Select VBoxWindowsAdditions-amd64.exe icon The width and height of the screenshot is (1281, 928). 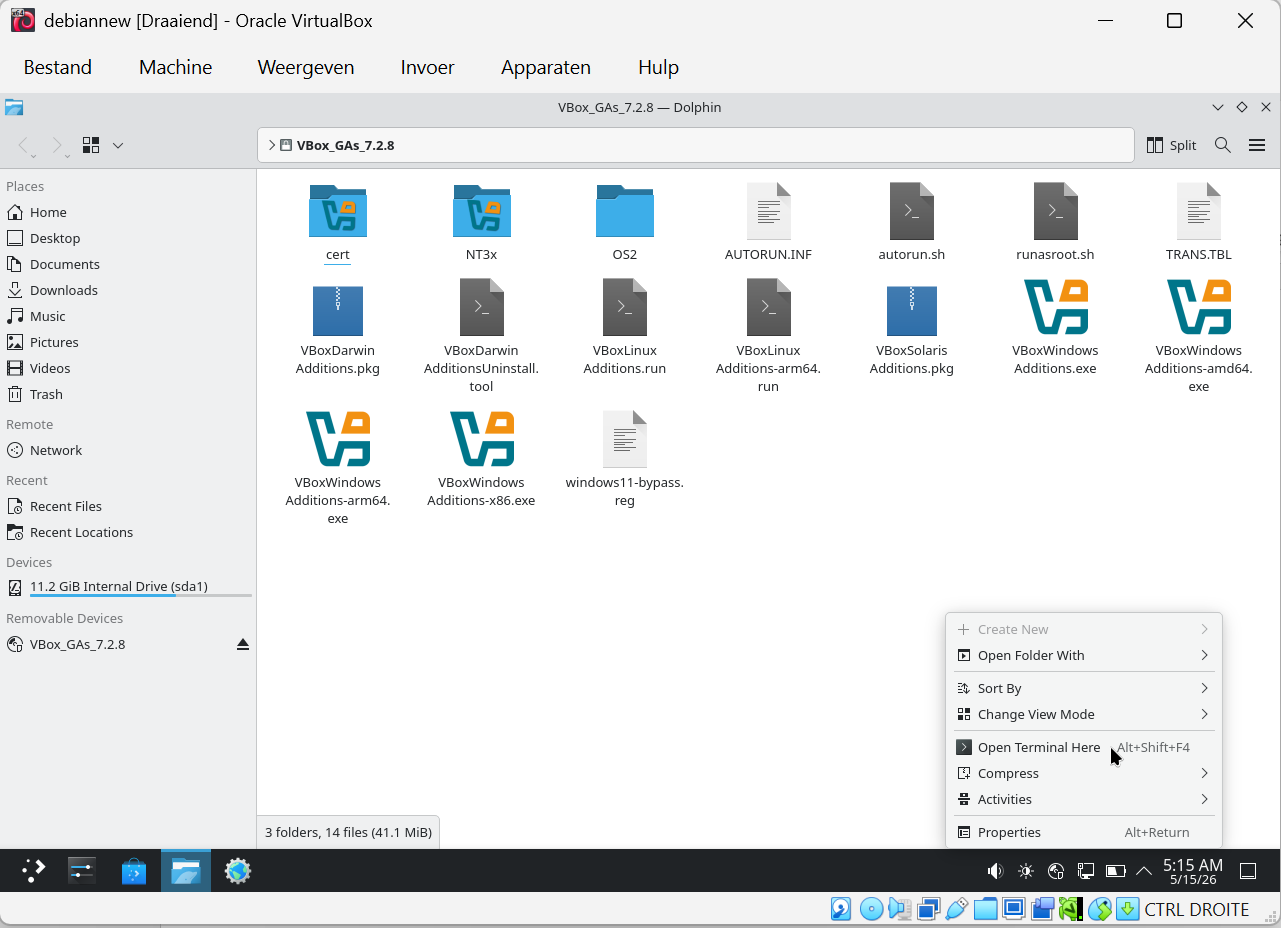pyautogui.click(x=1198, y=307)
